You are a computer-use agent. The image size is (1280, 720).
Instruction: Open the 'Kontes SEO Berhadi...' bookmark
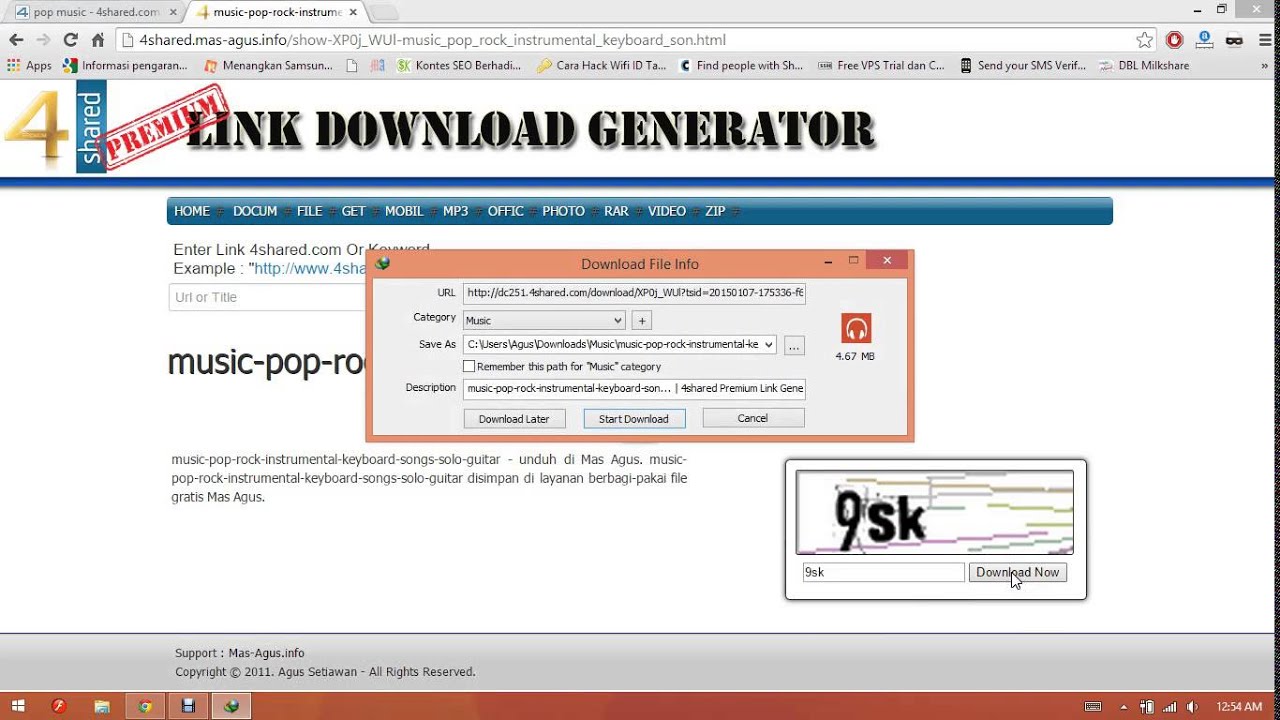pyautogui.click(x=459, y=66)
